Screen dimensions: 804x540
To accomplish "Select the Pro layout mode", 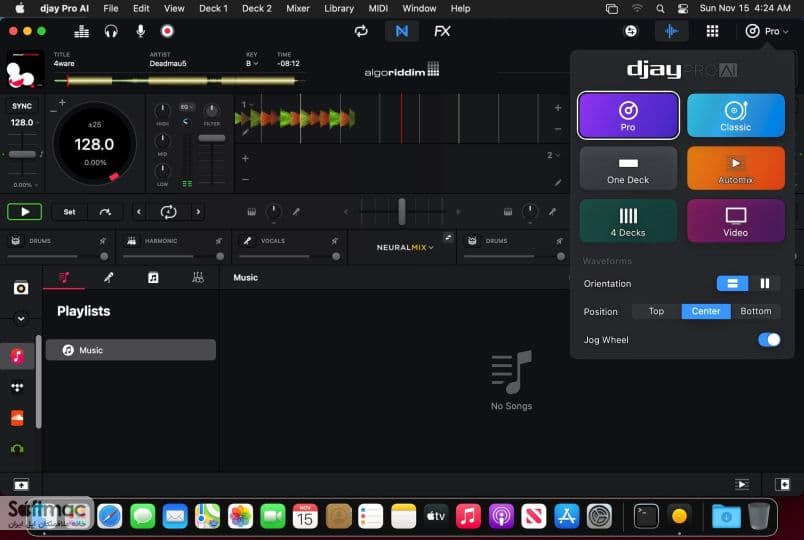I will coord(628,115).
